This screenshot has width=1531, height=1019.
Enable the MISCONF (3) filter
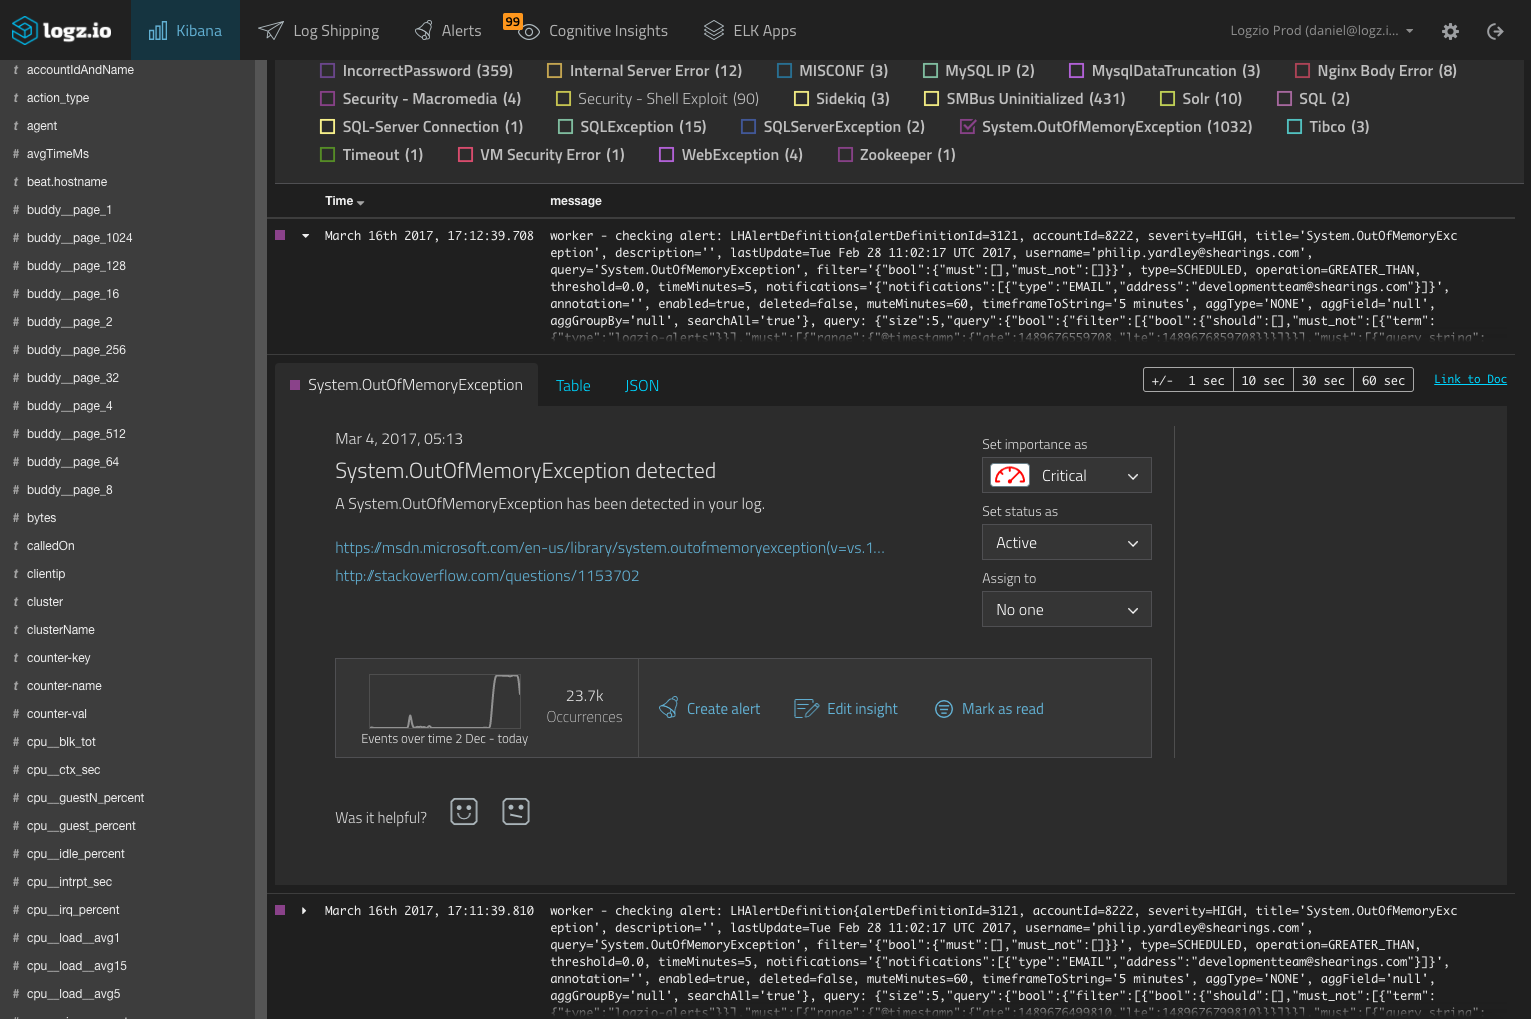pos(783,70)
